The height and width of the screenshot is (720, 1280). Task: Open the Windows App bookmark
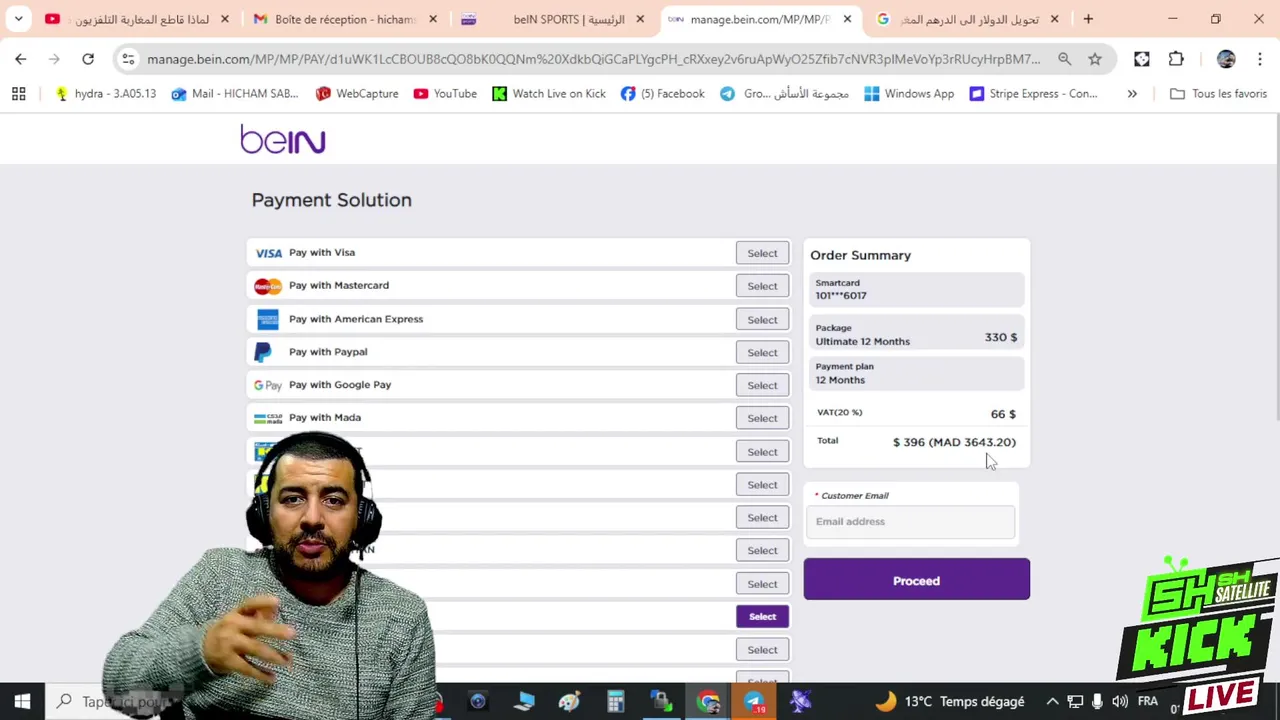[909, 93]
